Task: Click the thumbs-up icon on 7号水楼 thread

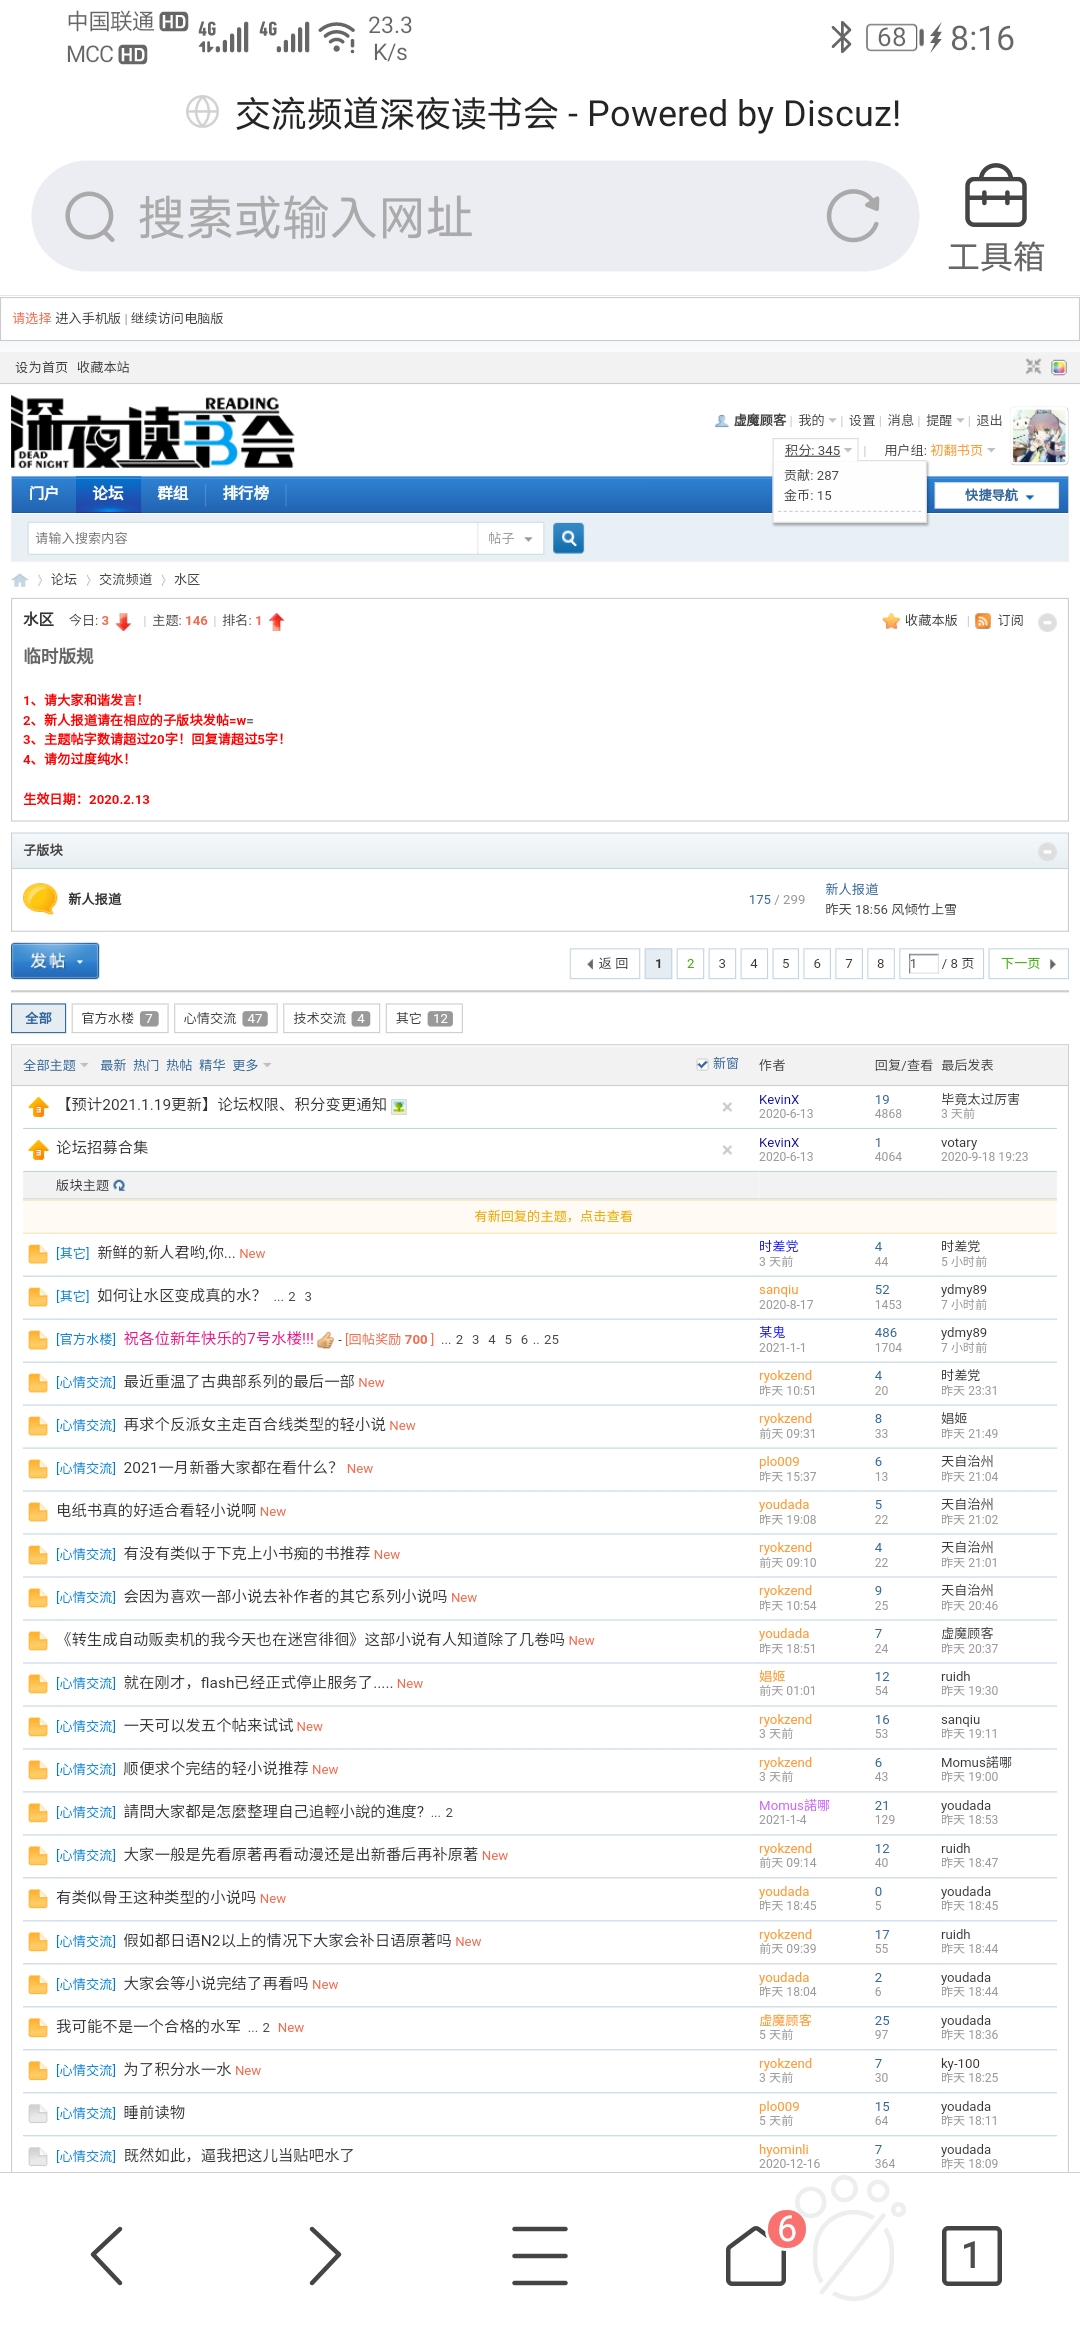Action: point(325,1340)
